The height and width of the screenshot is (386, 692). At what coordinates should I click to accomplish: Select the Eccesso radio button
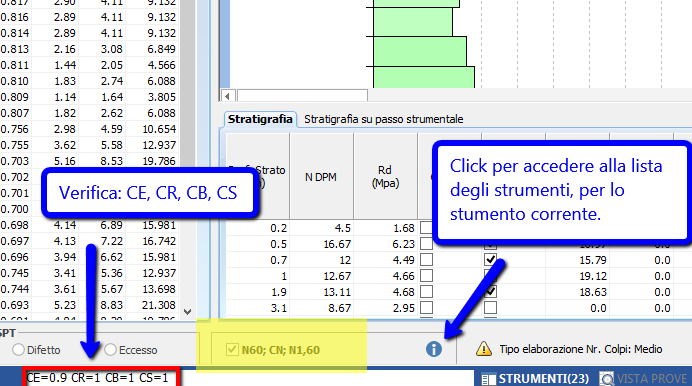(110, 350)
